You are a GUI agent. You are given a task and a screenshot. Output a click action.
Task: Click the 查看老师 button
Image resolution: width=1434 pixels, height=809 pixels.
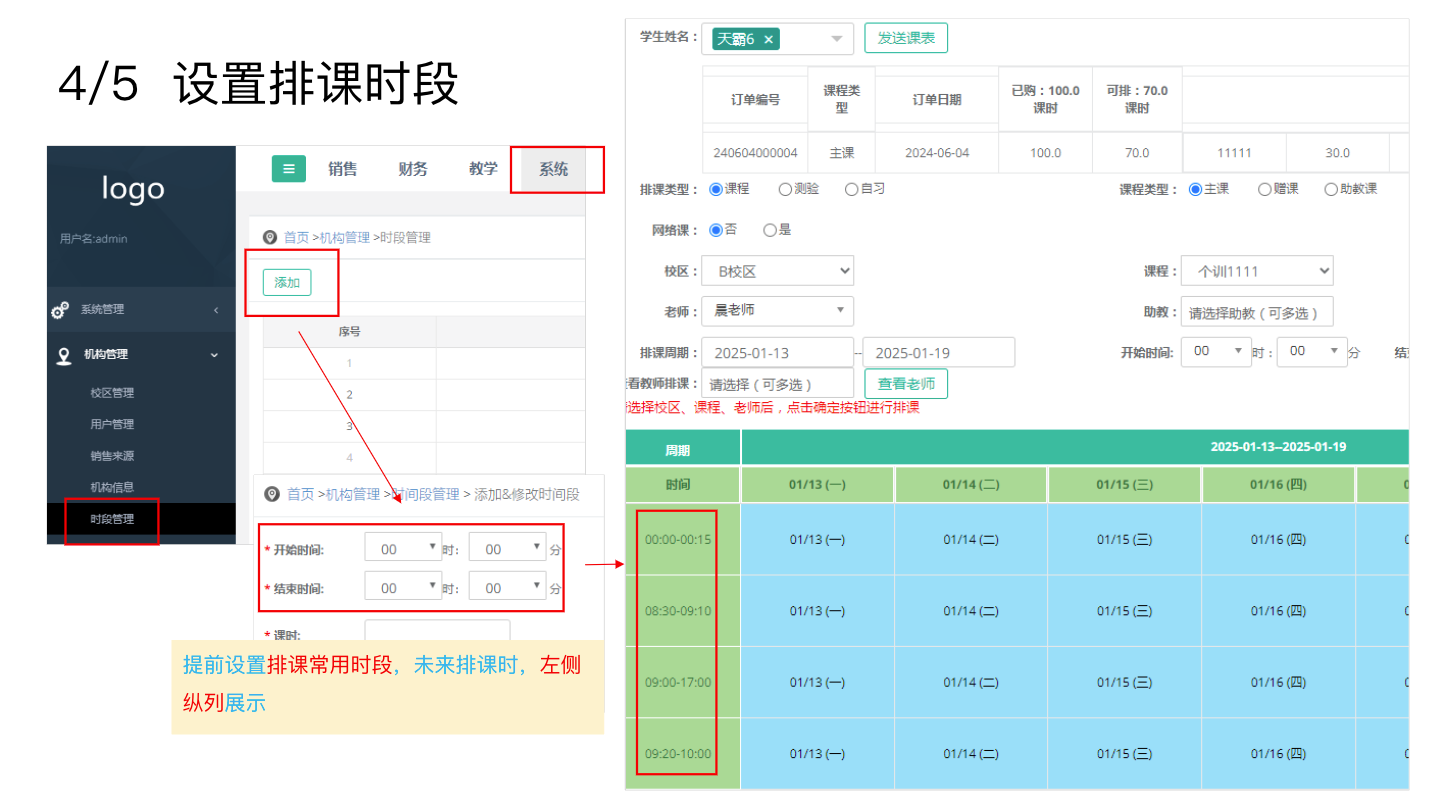click(906, 384)
